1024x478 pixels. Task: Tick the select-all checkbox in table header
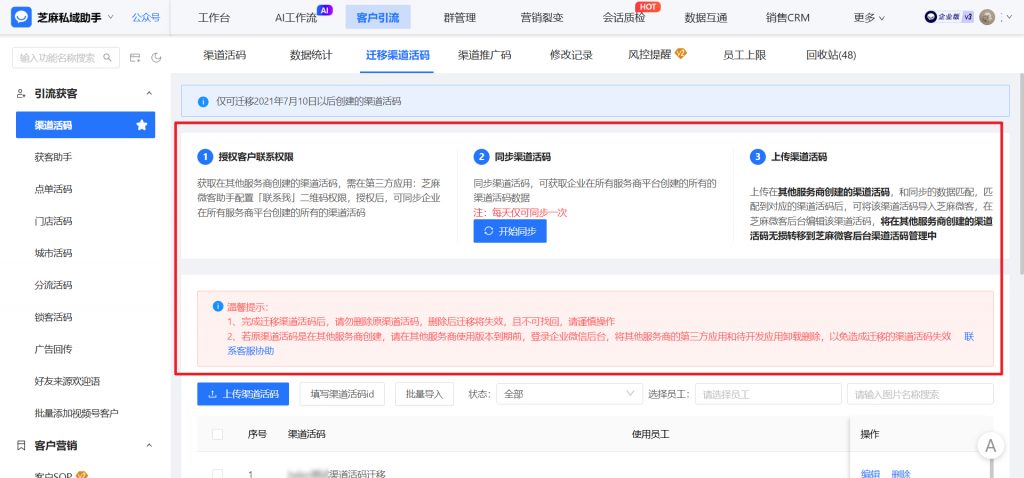(217, 434)
